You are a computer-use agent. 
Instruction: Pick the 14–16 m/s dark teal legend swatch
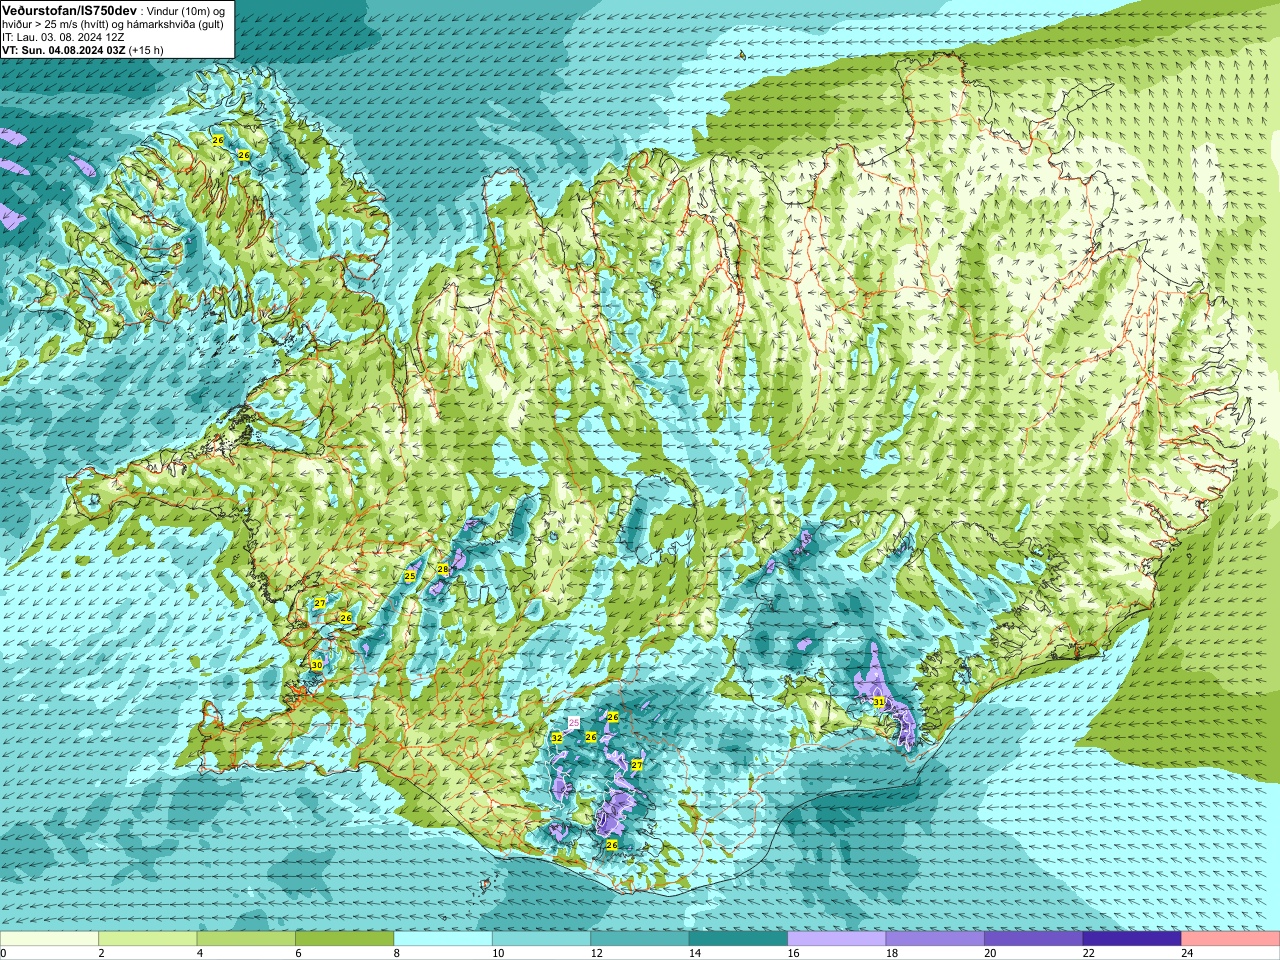pyautogui.click(x=738, y=939)
